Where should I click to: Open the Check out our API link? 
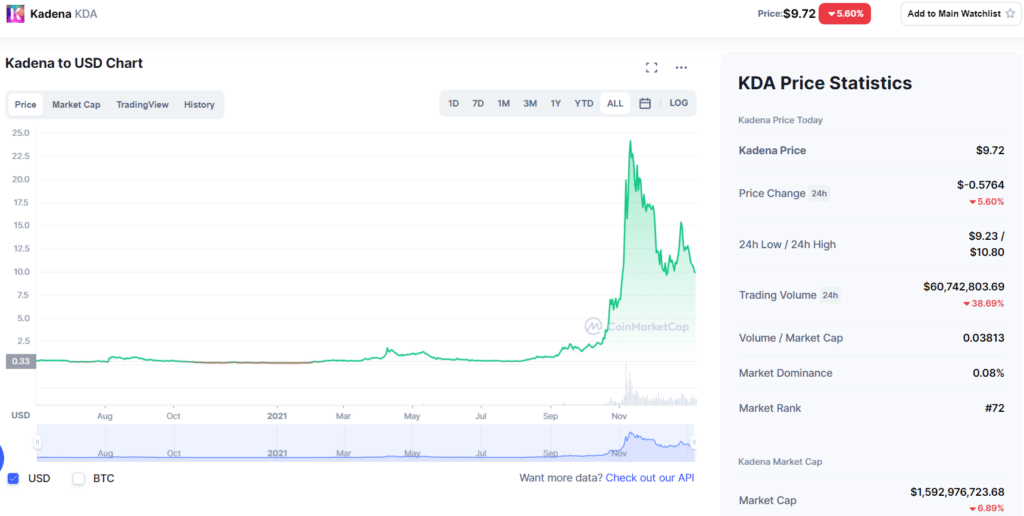649,478
